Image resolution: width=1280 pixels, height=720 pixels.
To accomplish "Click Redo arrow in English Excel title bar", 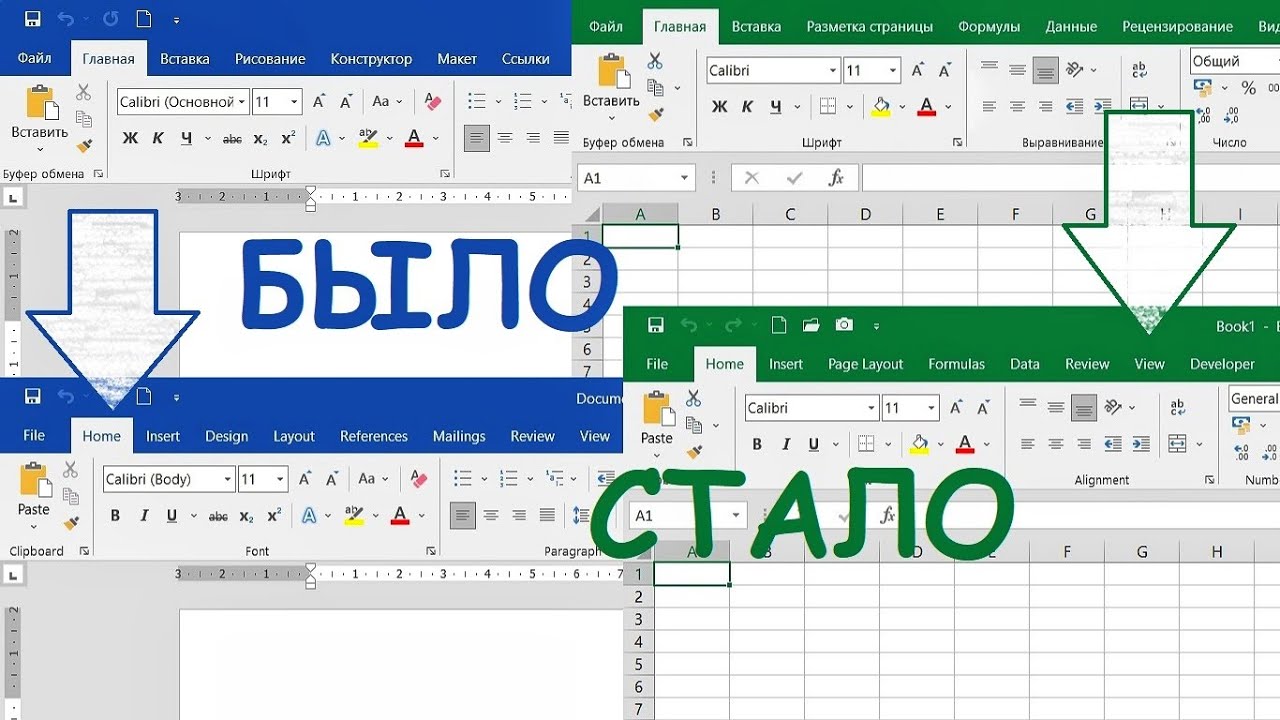I will [x=733, y=325].
